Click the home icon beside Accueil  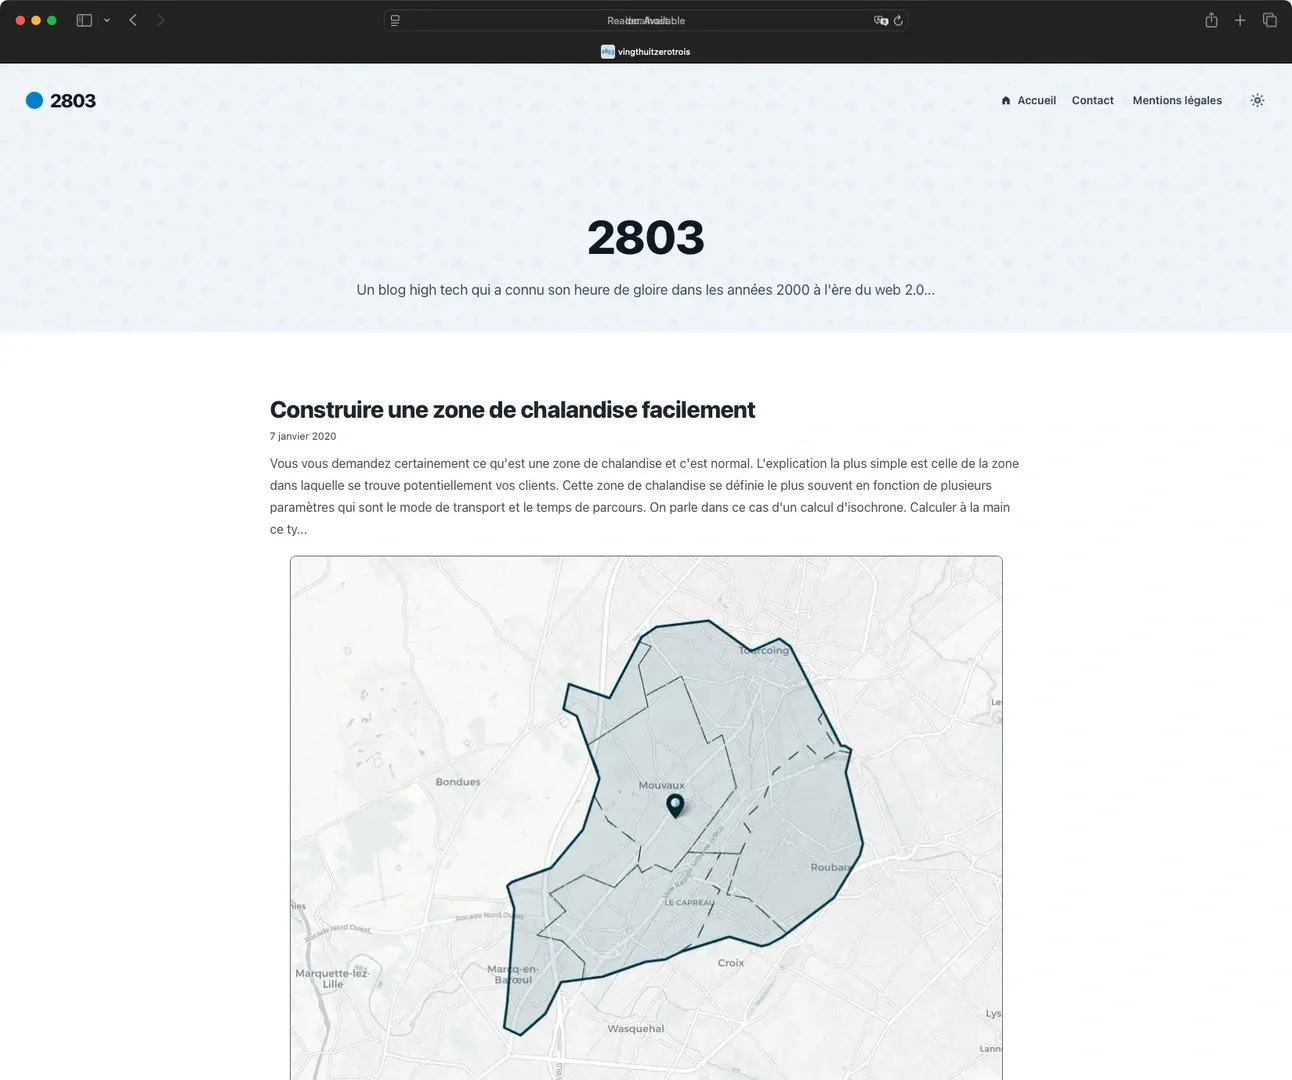coord(1006,100)
